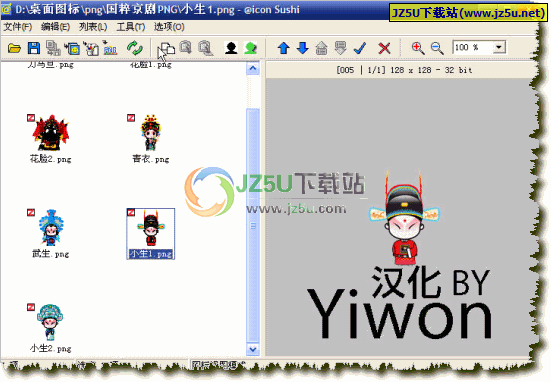Click the gray move-to-bottom icon
The width and height of the screenshot is (551, 382).
click(x=341, y=48)
